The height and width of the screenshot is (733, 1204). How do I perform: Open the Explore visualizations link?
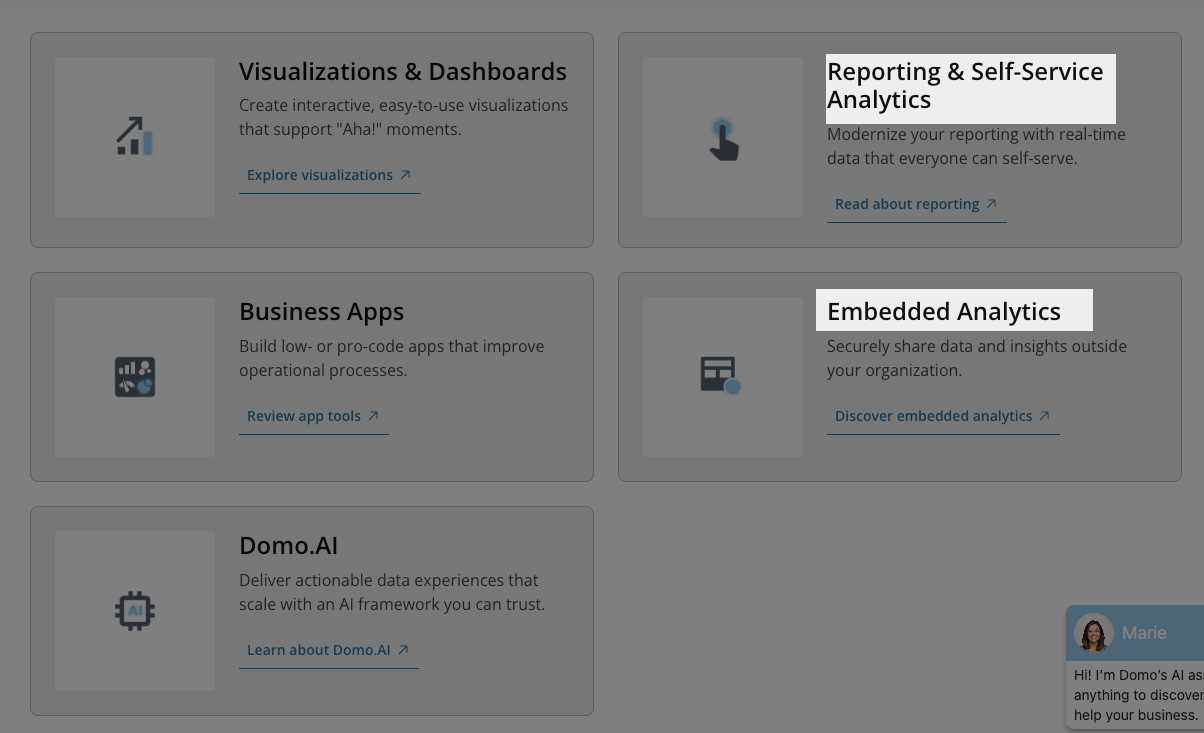[320, 175]
